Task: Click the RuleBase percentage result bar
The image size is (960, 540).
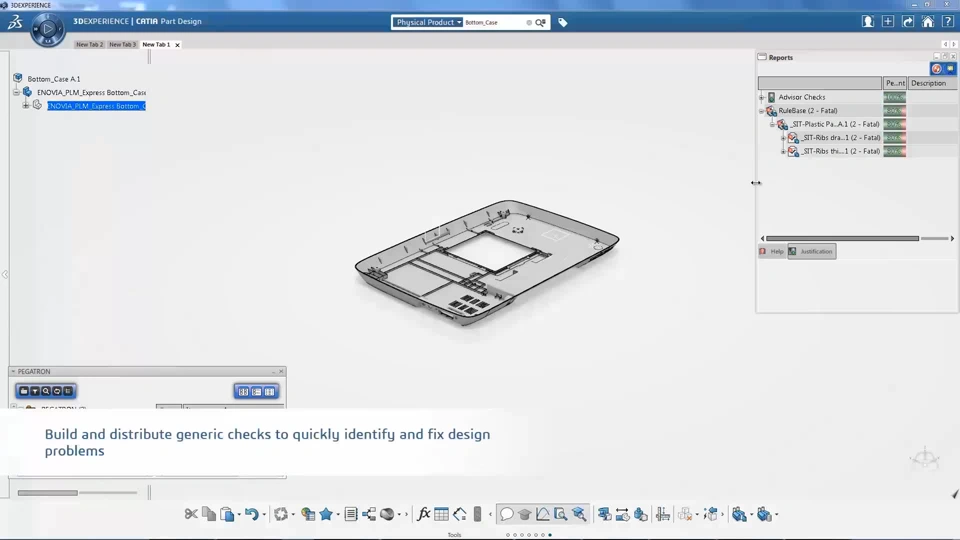Action: pos(894,111)
